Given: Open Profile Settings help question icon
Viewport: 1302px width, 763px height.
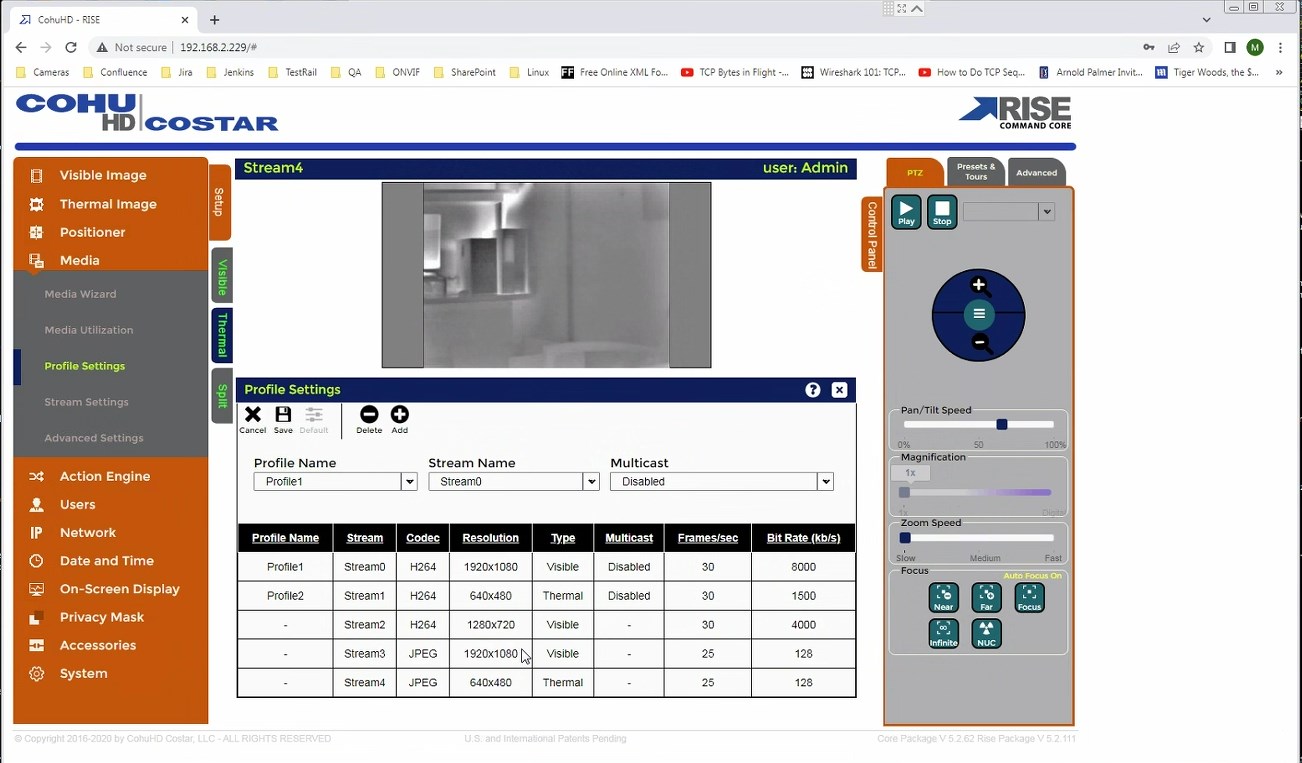Looking at the screenshot, I should tap(813, 390).
